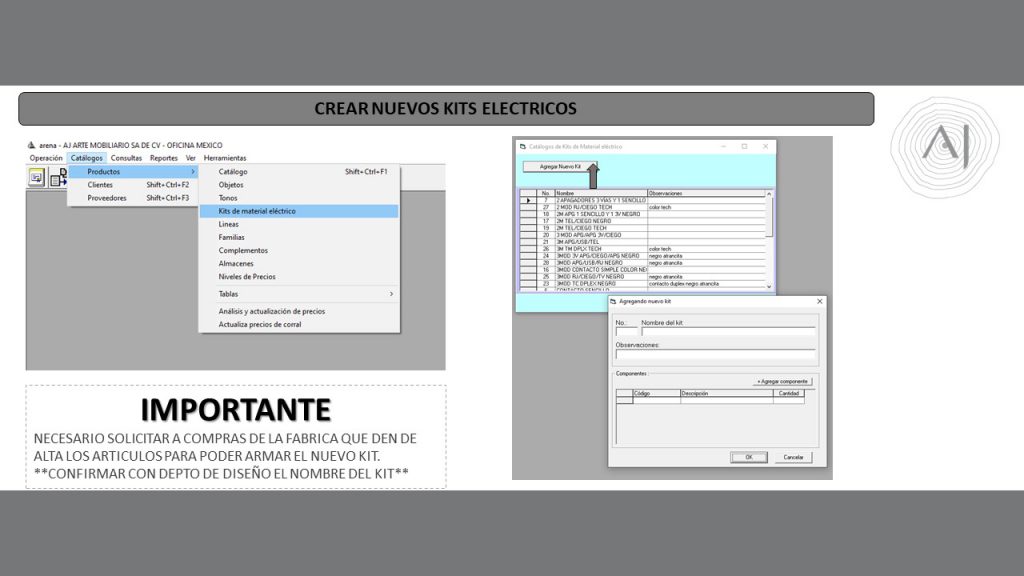This screenshot has width=1024, height=576.
Task: Expand the Productos submenu arrow
Action: pyautogui.click(x=193, y=172)
